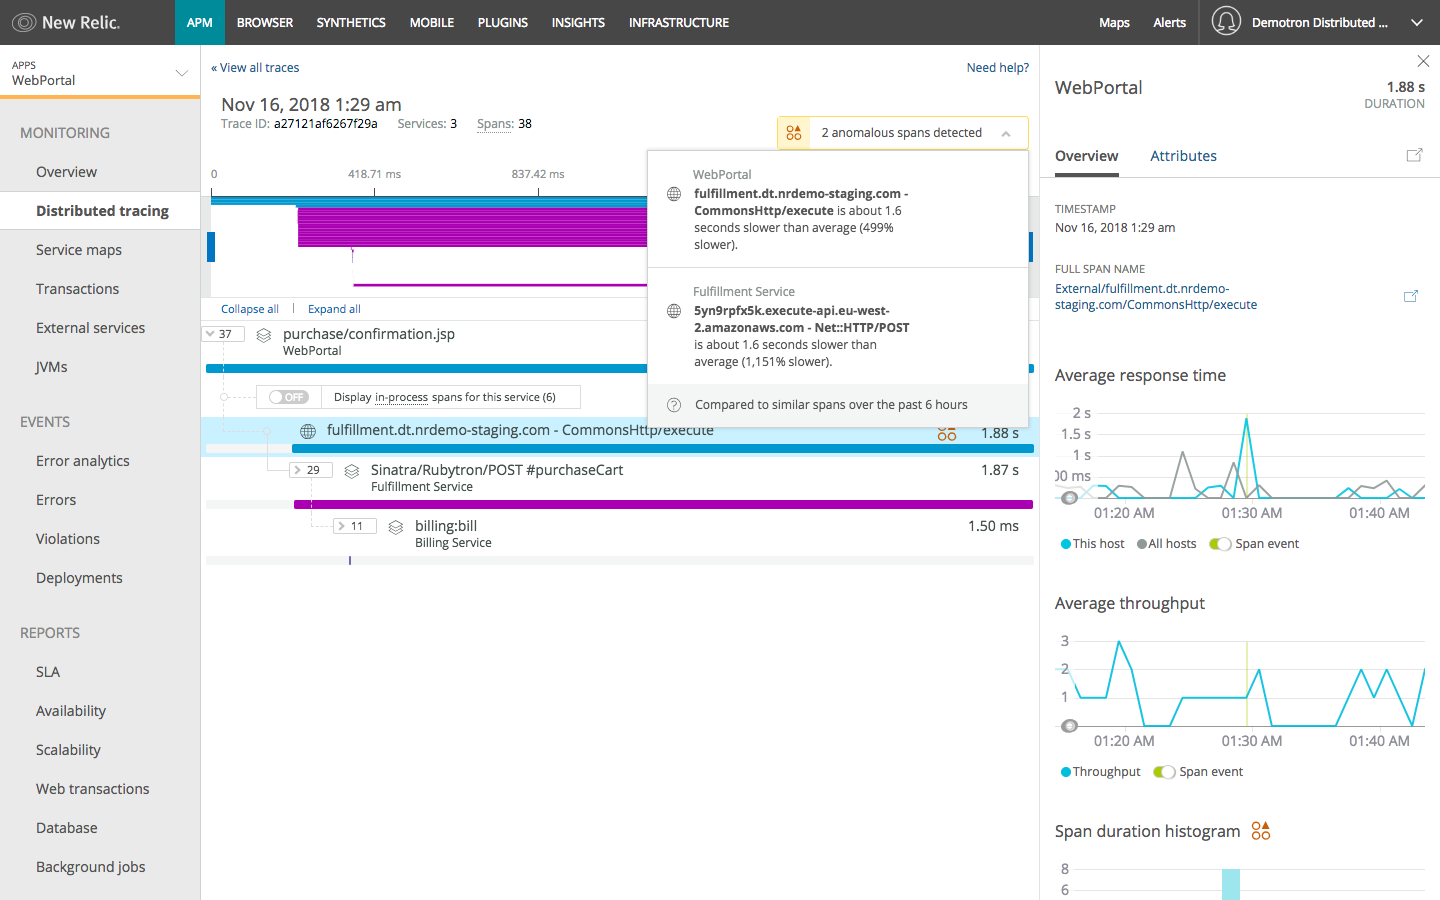Click layers icon next to Sinatra/Rubytron span
Screen dimensions: 1440x900
tap(352, 471)
